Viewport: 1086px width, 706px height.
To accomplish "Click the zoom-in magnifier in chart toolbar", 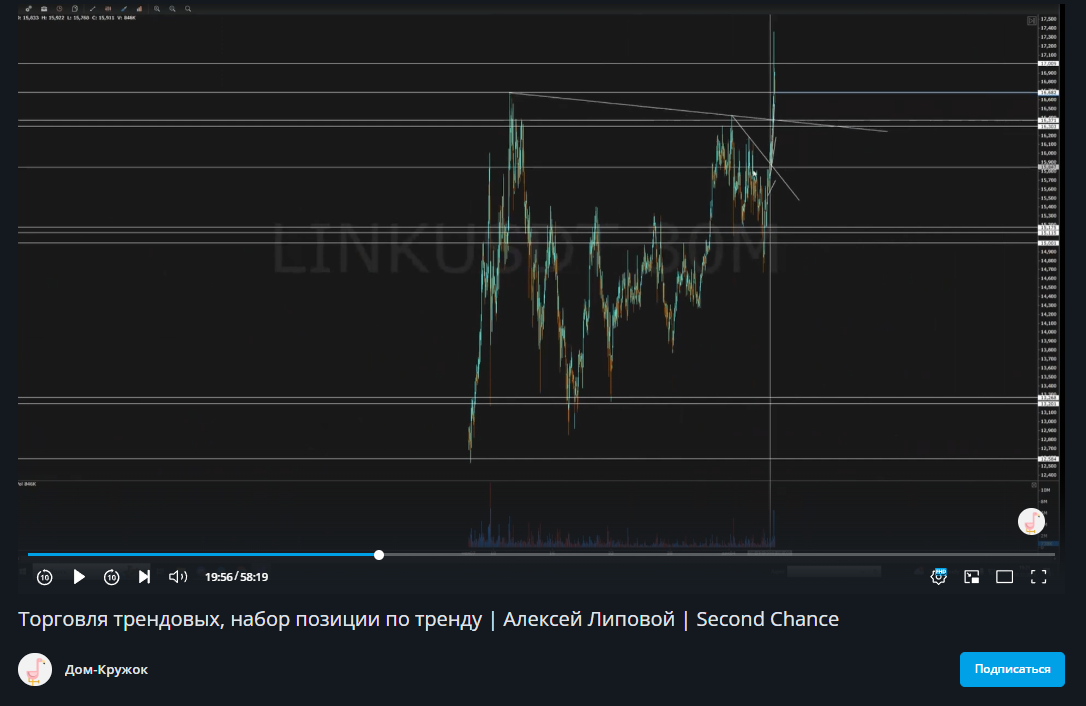I will pyautogui.click(x=157, y=8).
